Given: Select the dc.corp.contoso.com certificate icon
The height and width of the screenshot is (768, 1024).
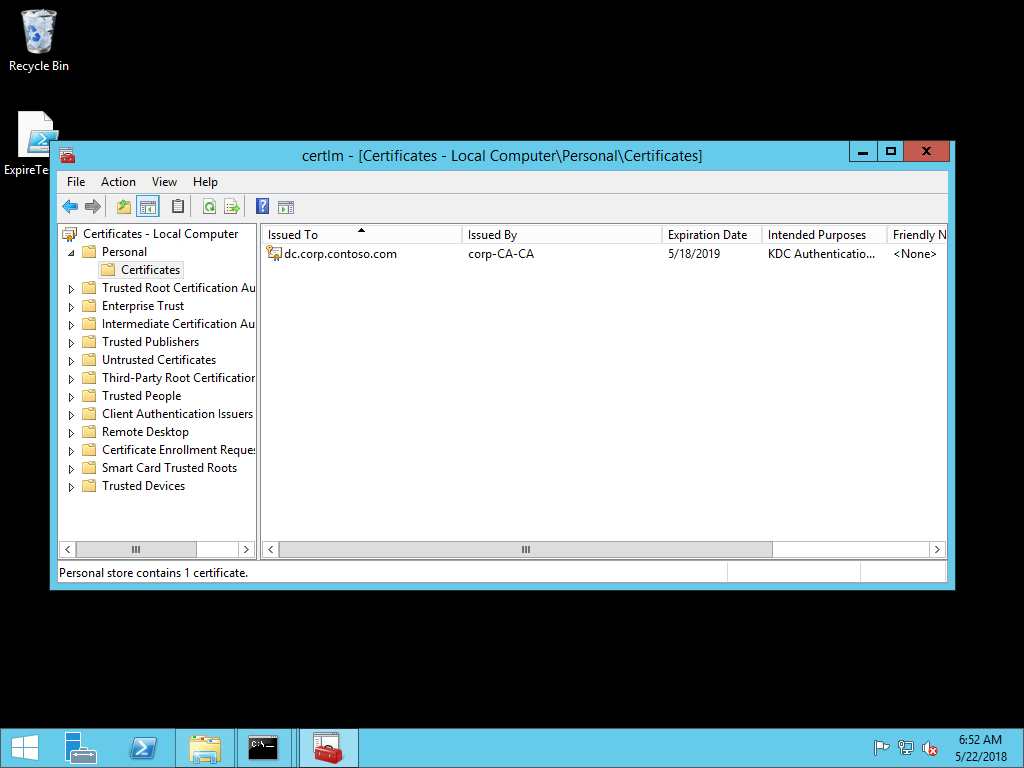Looking at the screenshot, I should click(274, 253).
